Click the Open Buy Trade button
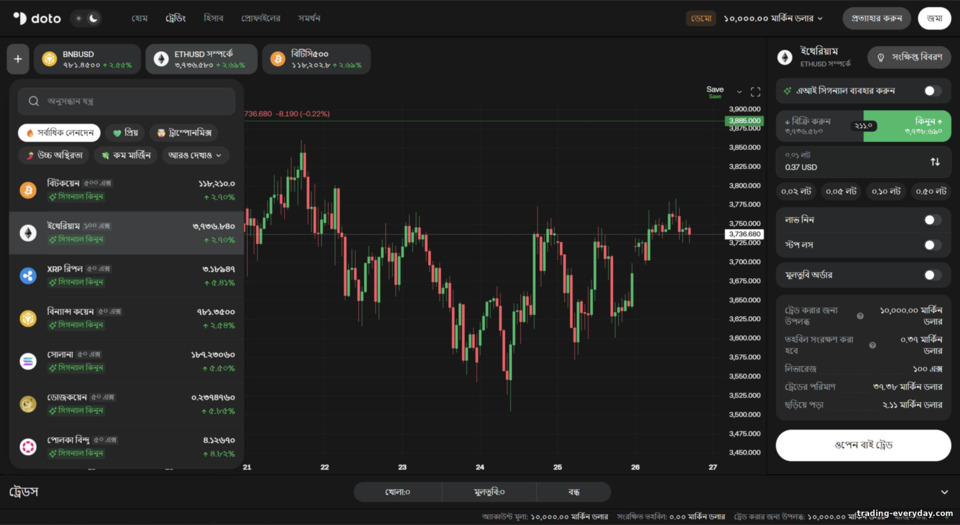Screen dimensions: 960x525 pyautogui.click(x=863, y=445)
